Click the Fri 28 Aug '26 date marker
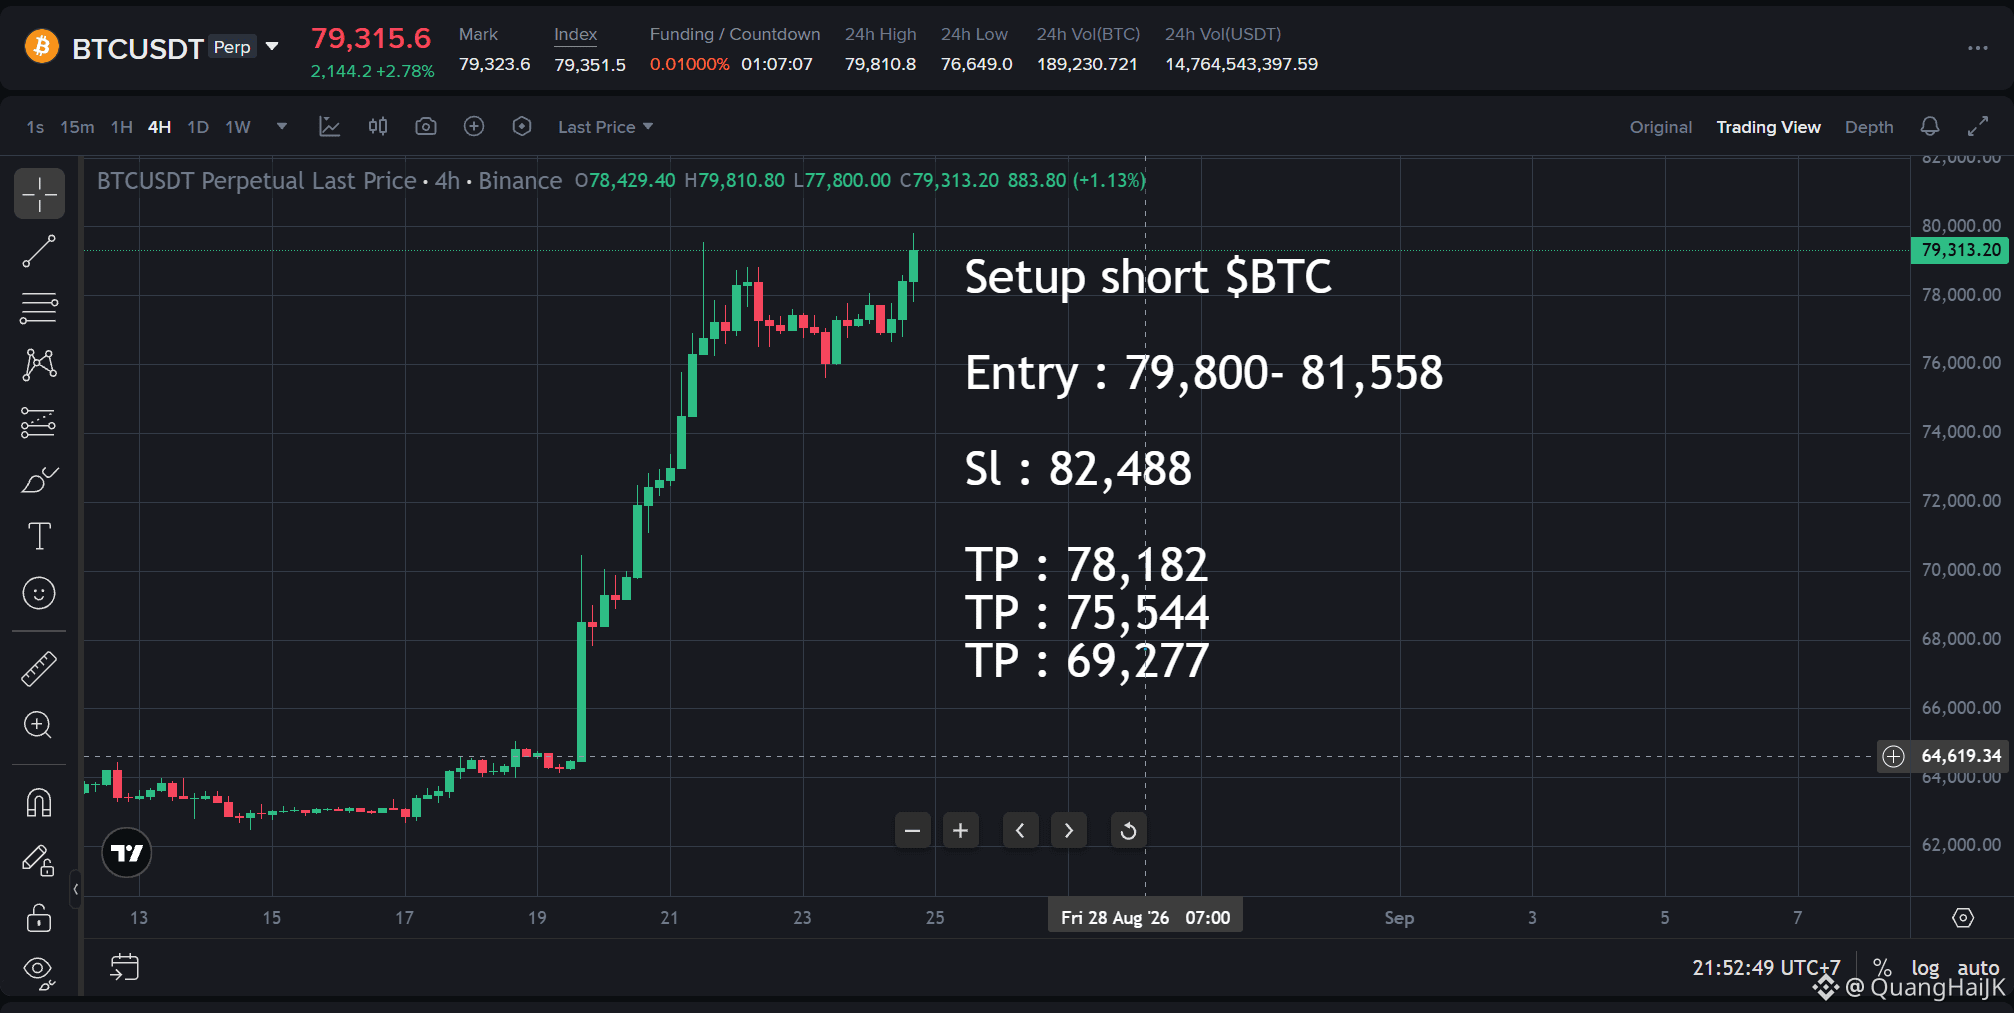 (1145, 917)
